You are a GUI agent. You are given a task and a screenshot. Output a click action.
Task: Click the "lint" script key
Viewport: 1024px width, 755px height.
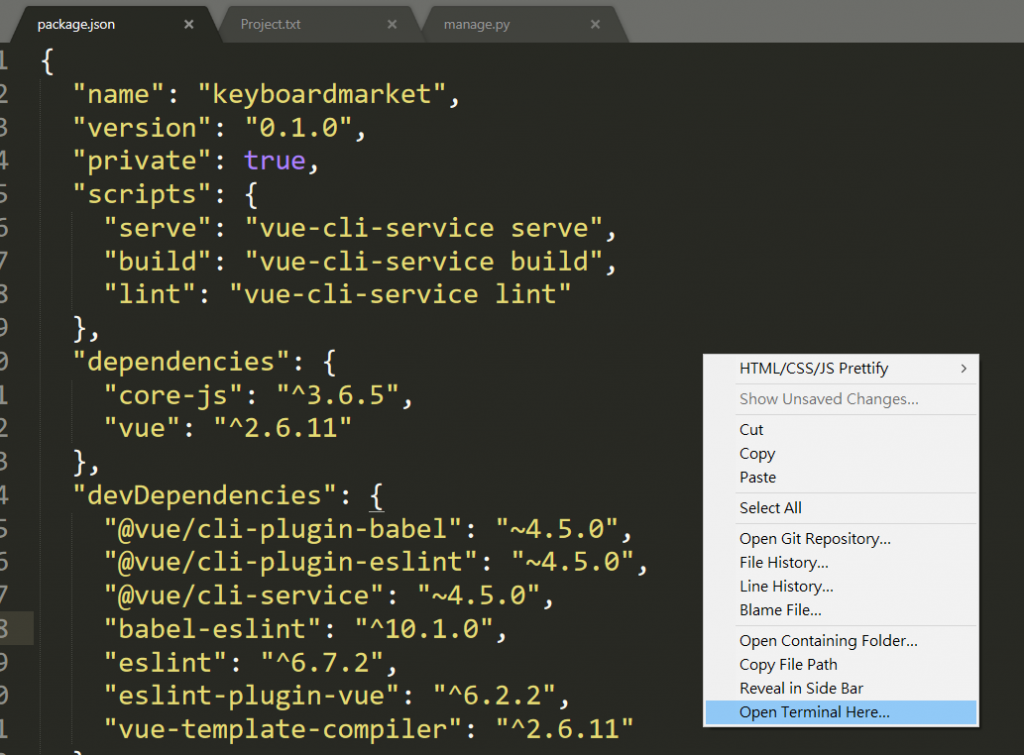pos(150,295)
